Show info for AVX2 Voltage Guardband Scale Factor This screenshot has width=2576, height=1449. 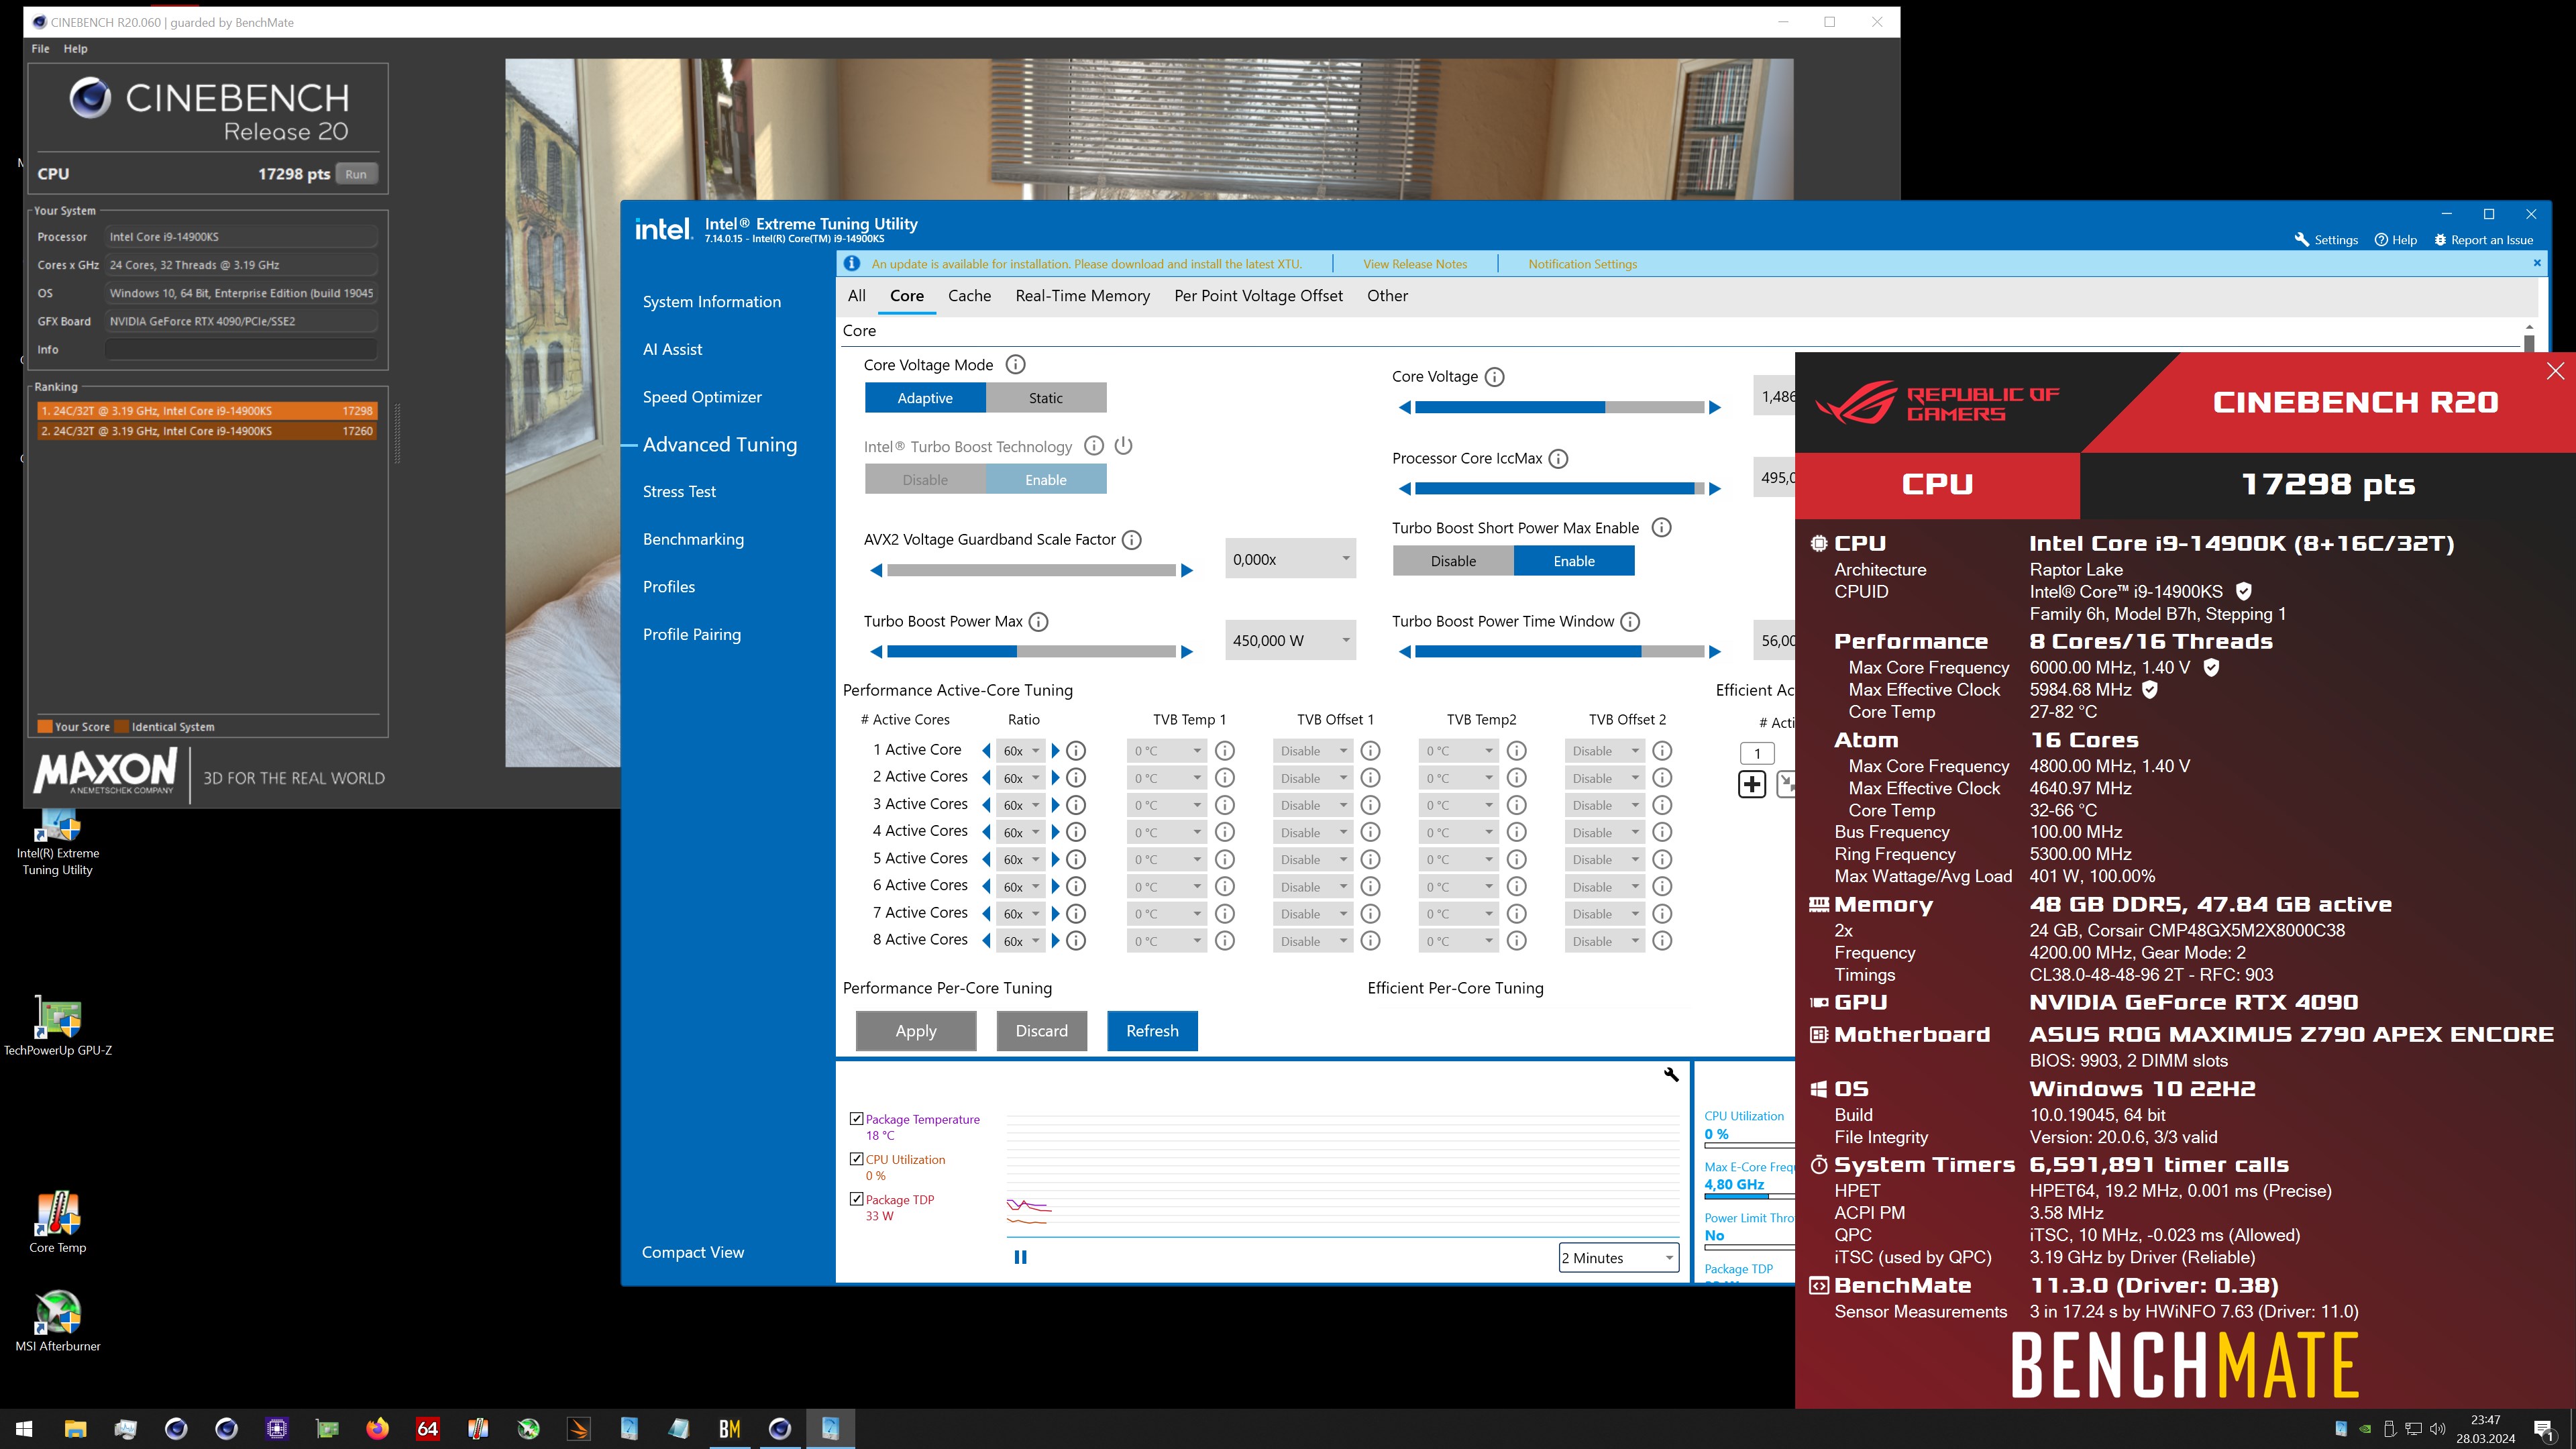(1131, 540)
